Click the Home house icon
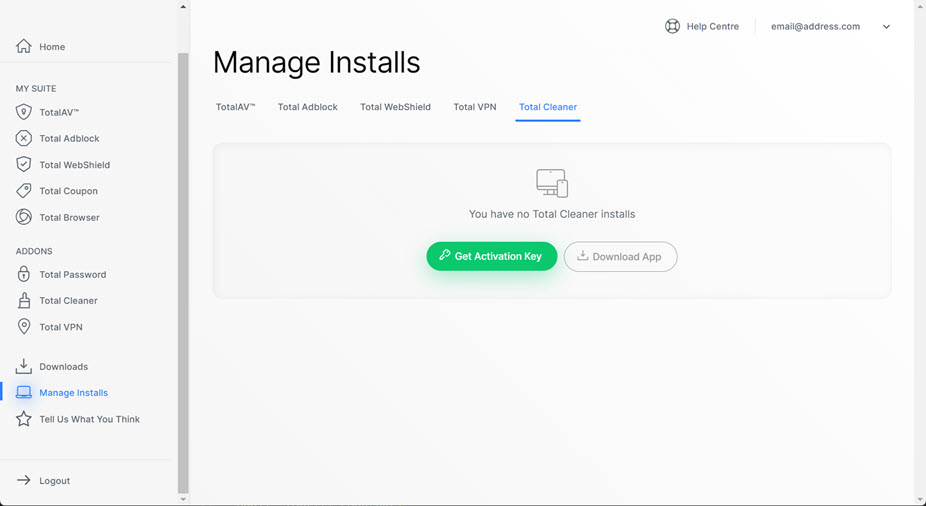The image size is (926, 506). pyautogui.click(x=24, y=46)
